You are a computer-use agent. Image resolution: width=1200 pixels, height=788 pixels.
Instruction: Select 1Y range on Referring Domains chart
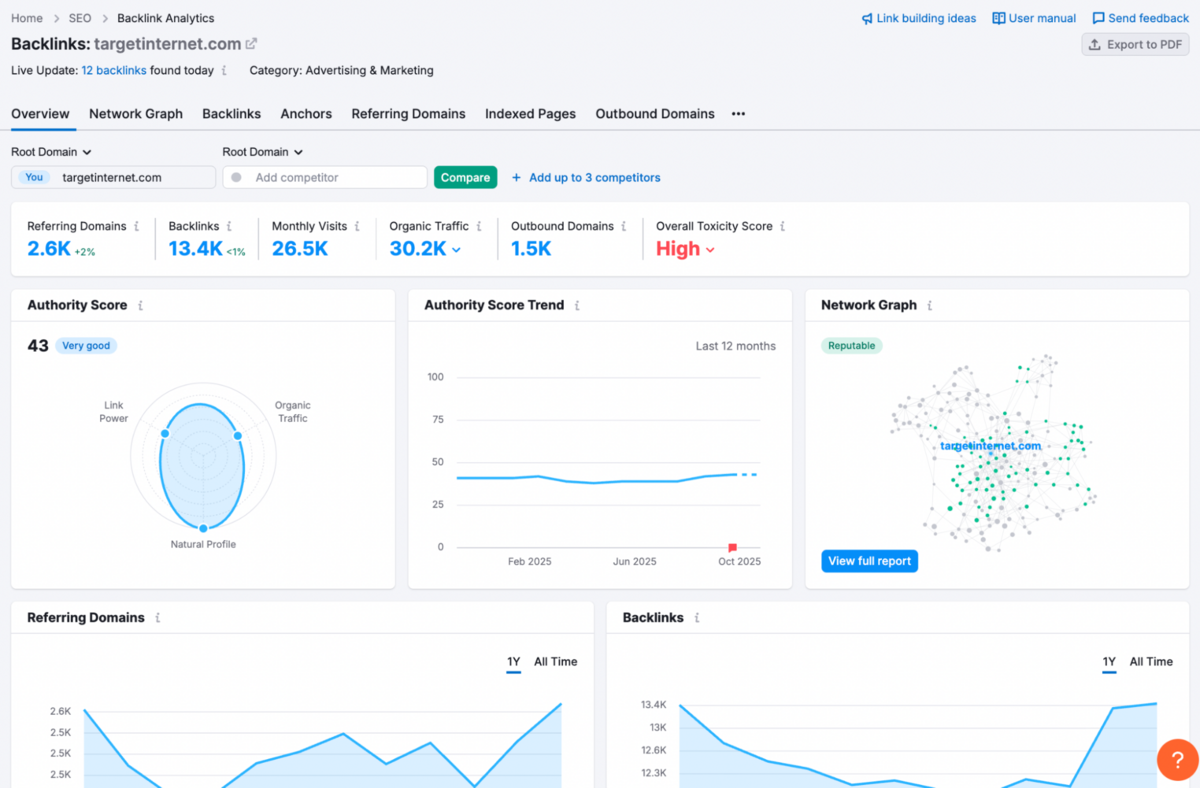click(x=514, y=662)
